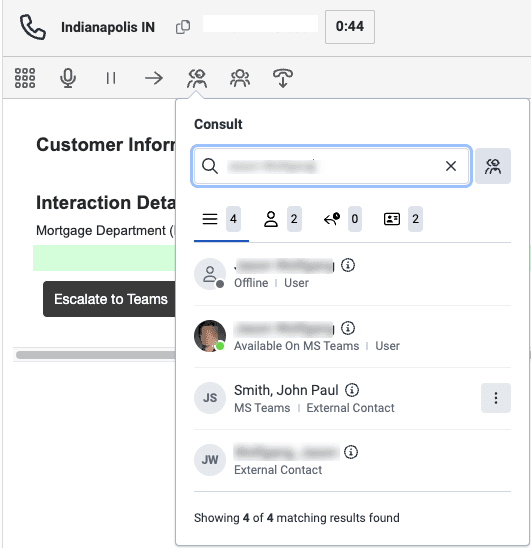The height and width of the screenshot is (548, 531).
Task: Select the Available On MS Teams user
Action: point(352,336)
